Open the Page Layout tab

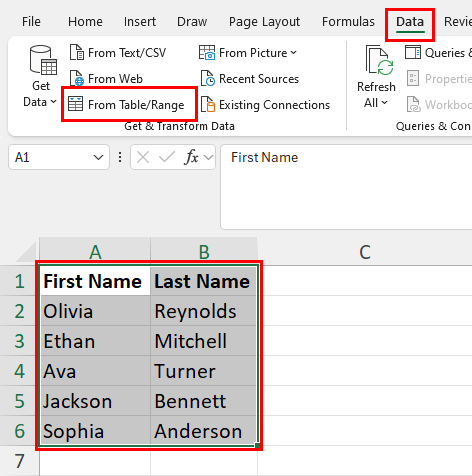point(264,22)
